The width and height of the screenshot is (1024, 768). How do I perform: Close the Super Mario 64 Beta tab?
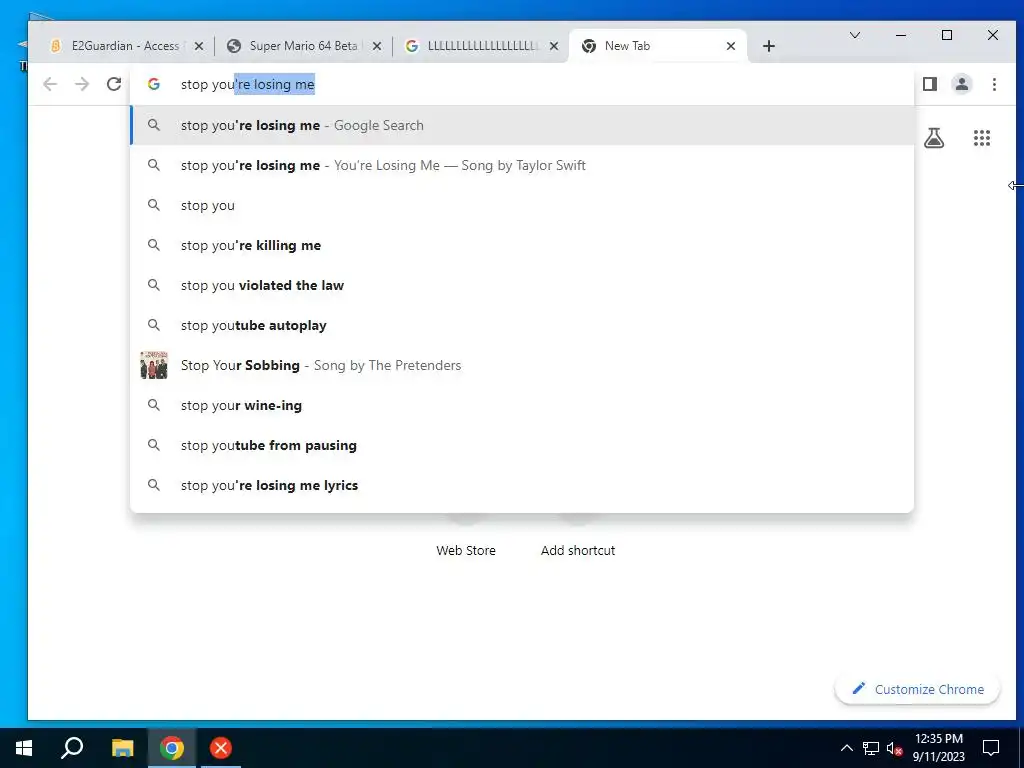377,46
